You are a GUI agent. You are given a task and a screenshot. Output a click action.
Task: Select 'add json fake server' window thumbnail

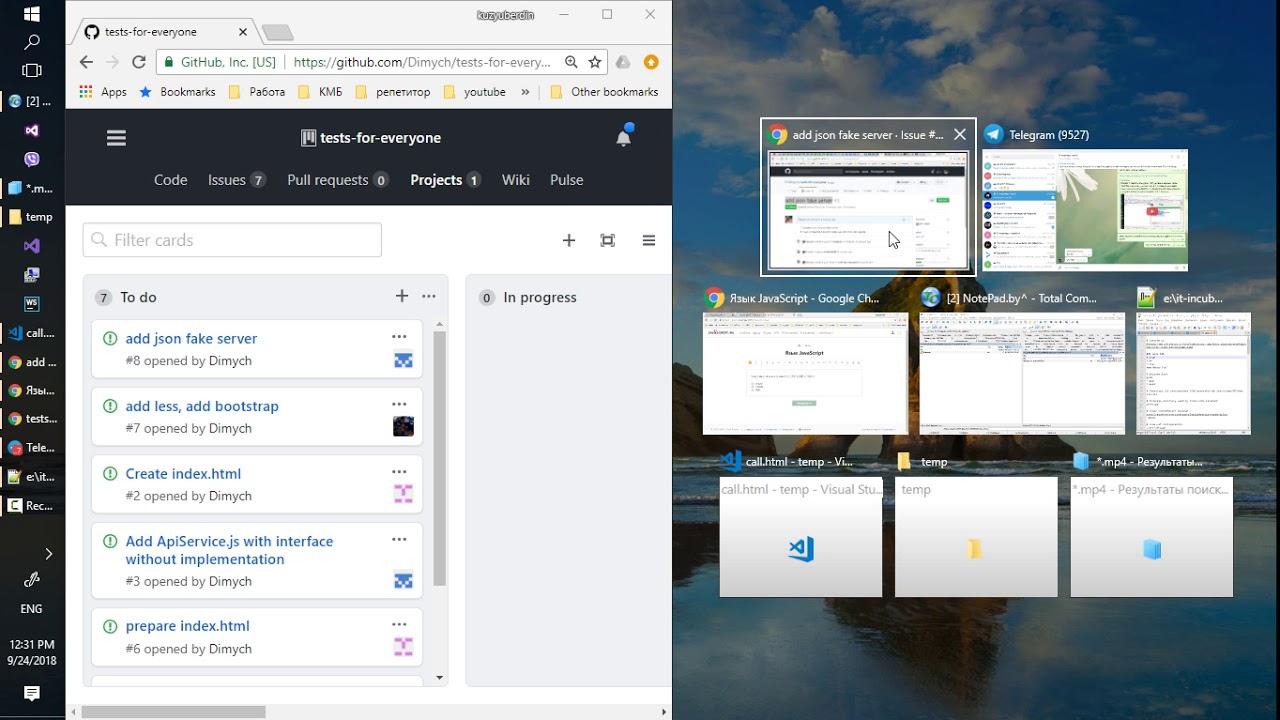click(x=868, y=210)
